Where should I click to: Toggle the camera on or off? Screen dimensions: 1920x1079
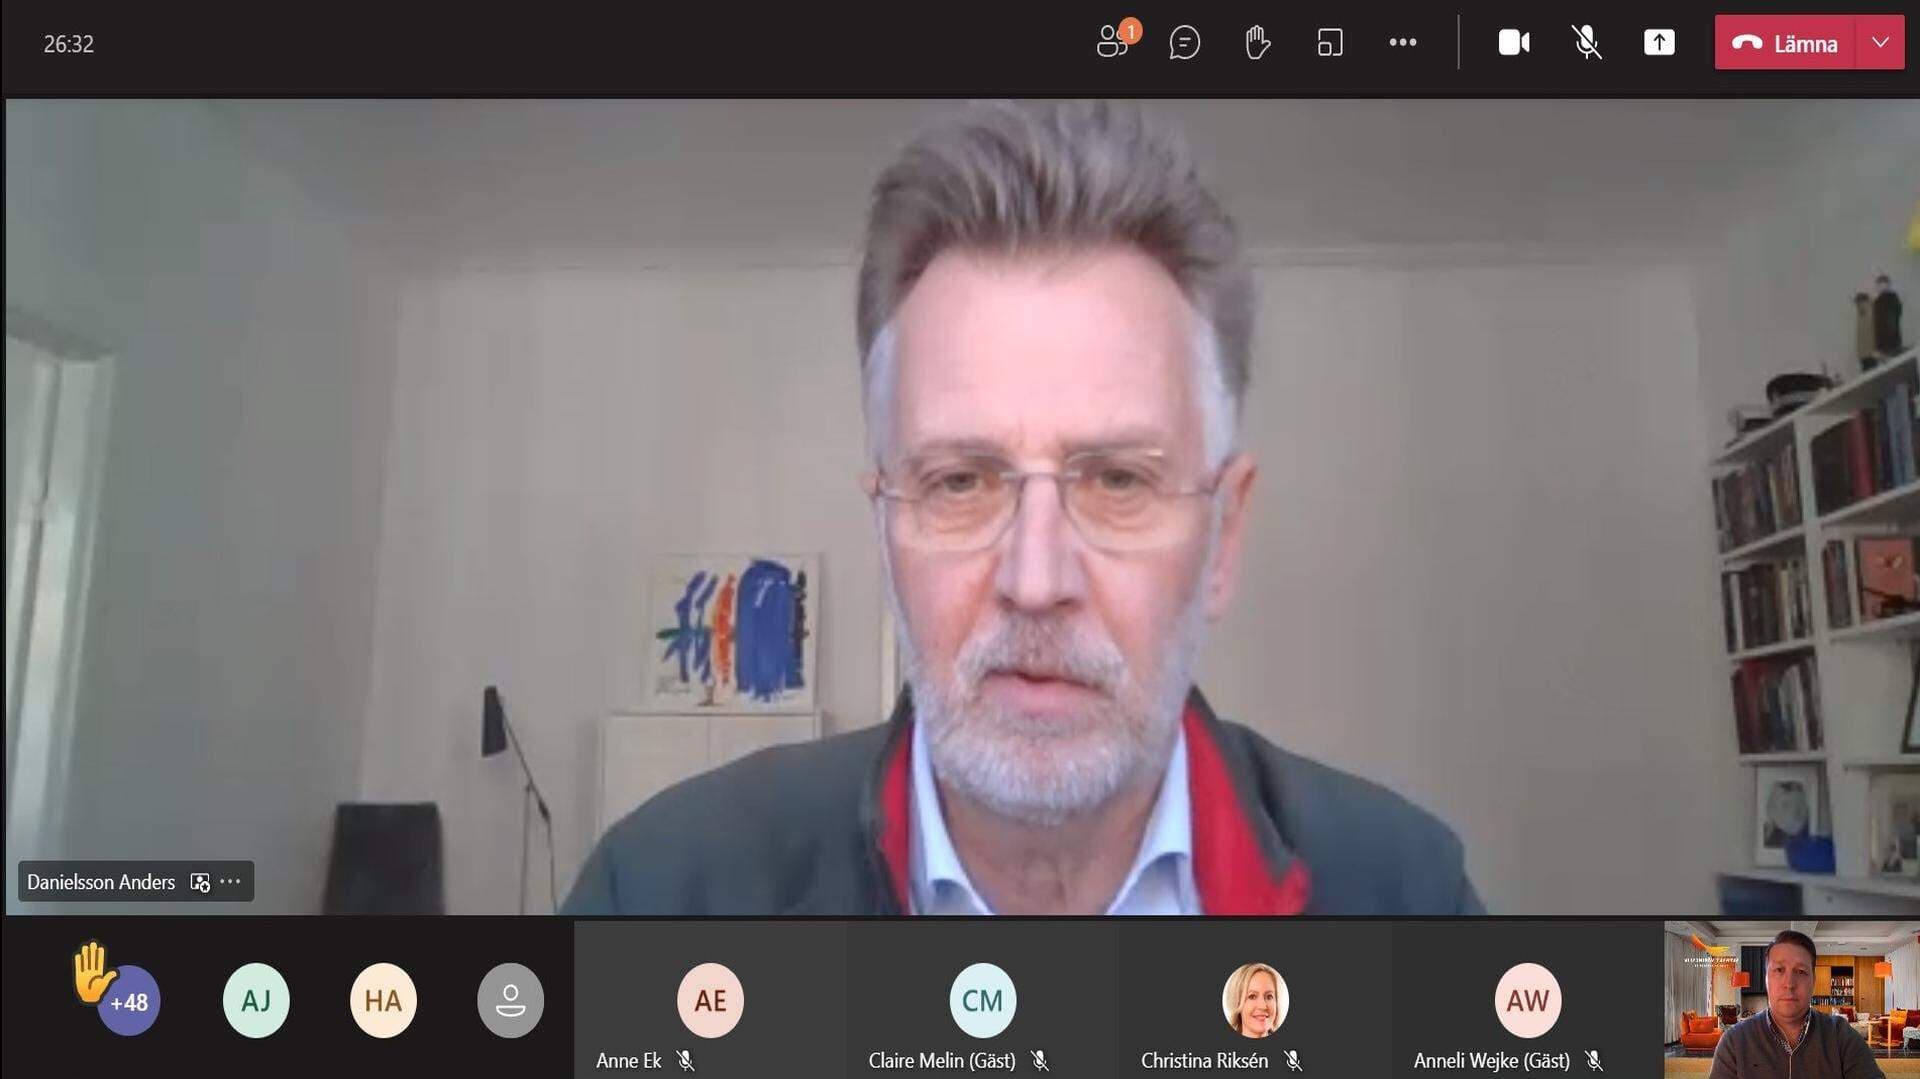click(x=1513, y=43)
